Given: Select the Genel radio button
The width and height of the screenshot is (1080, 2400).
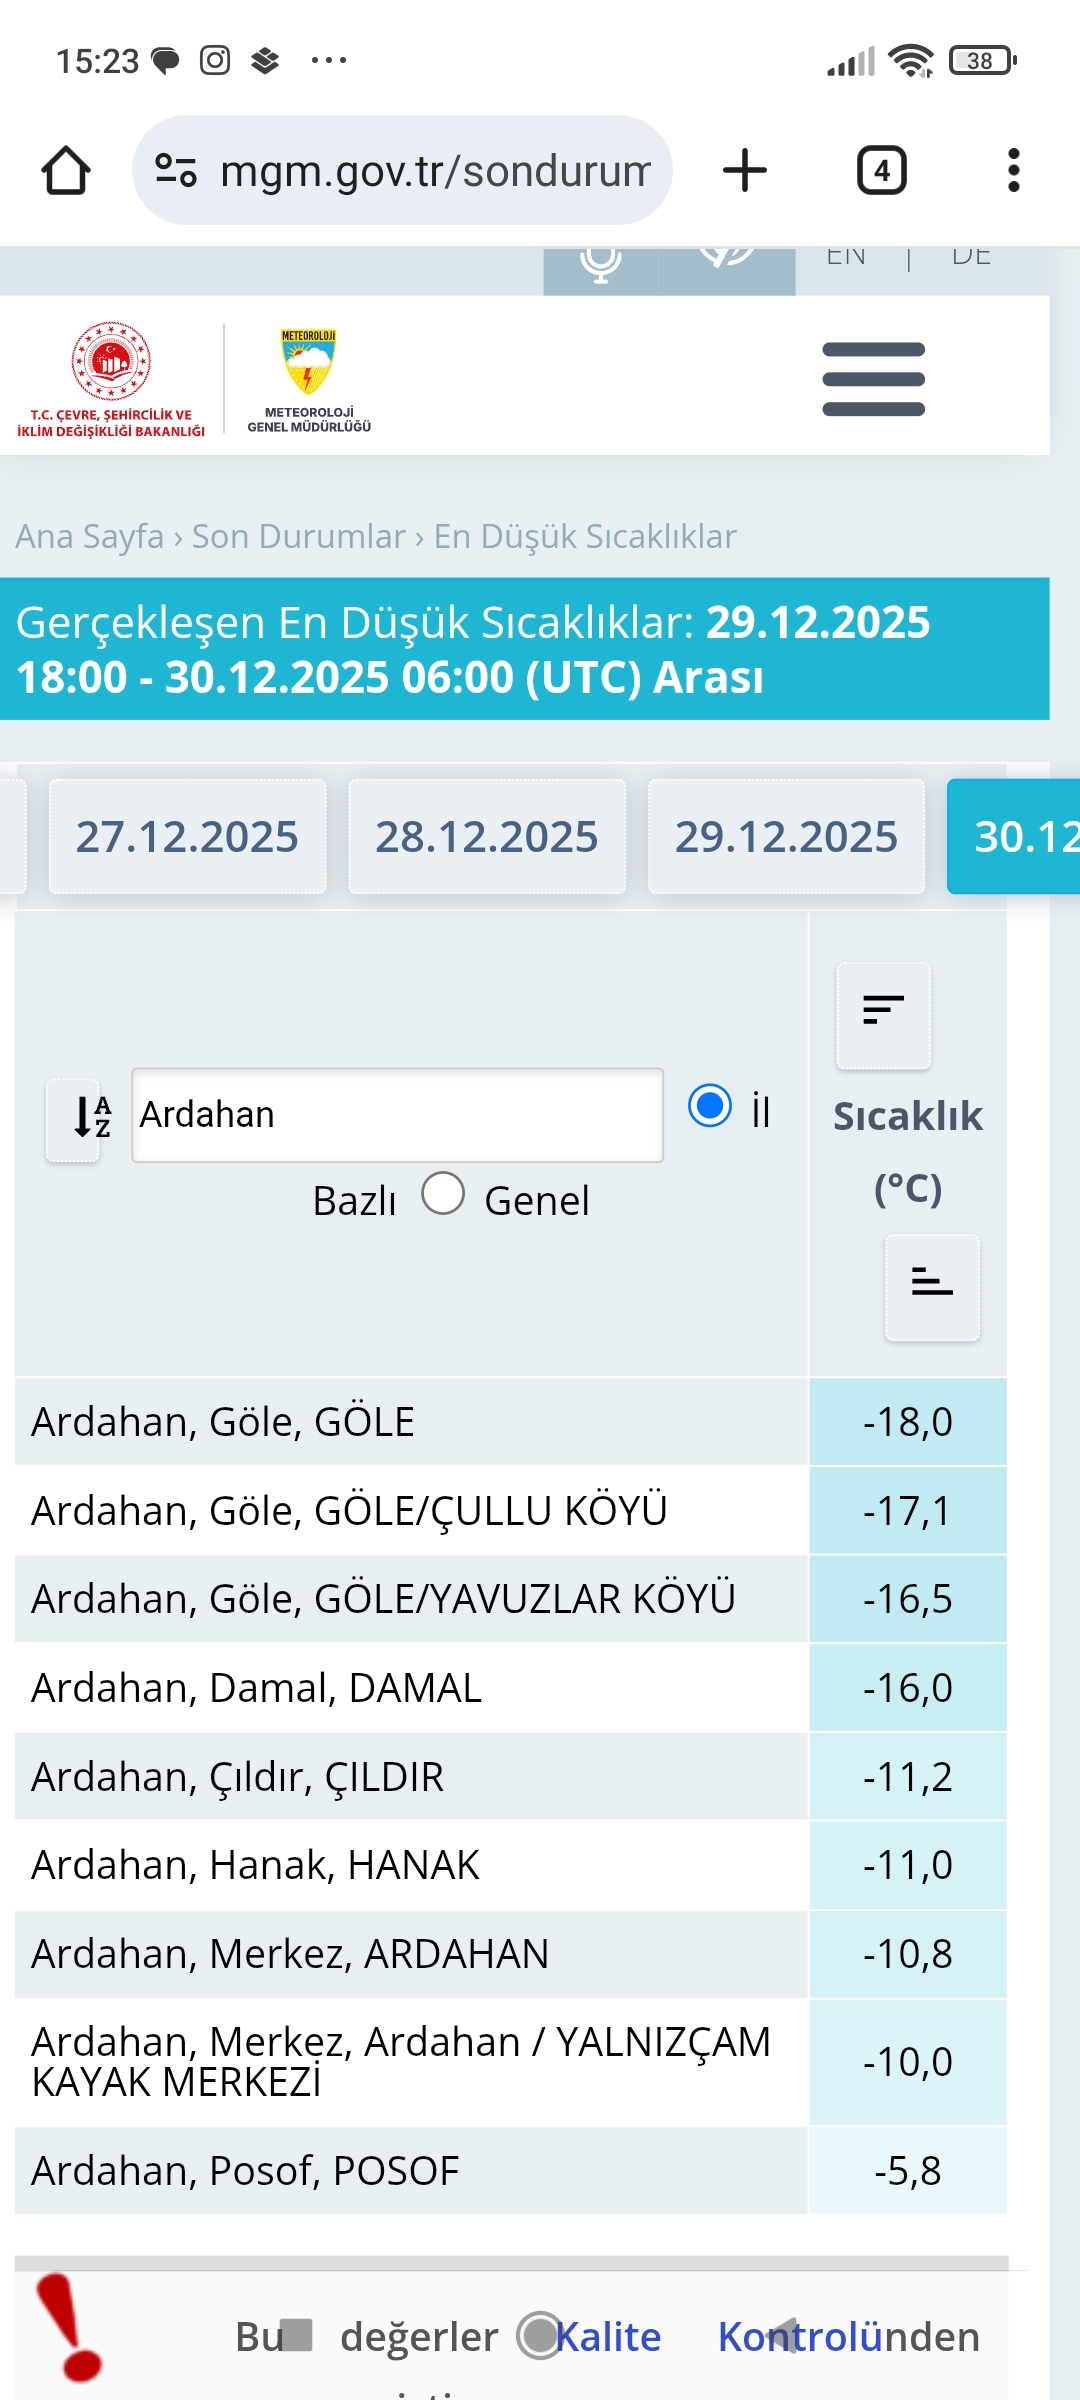Looking at the screenshot, I should [x=443, y=1193].
